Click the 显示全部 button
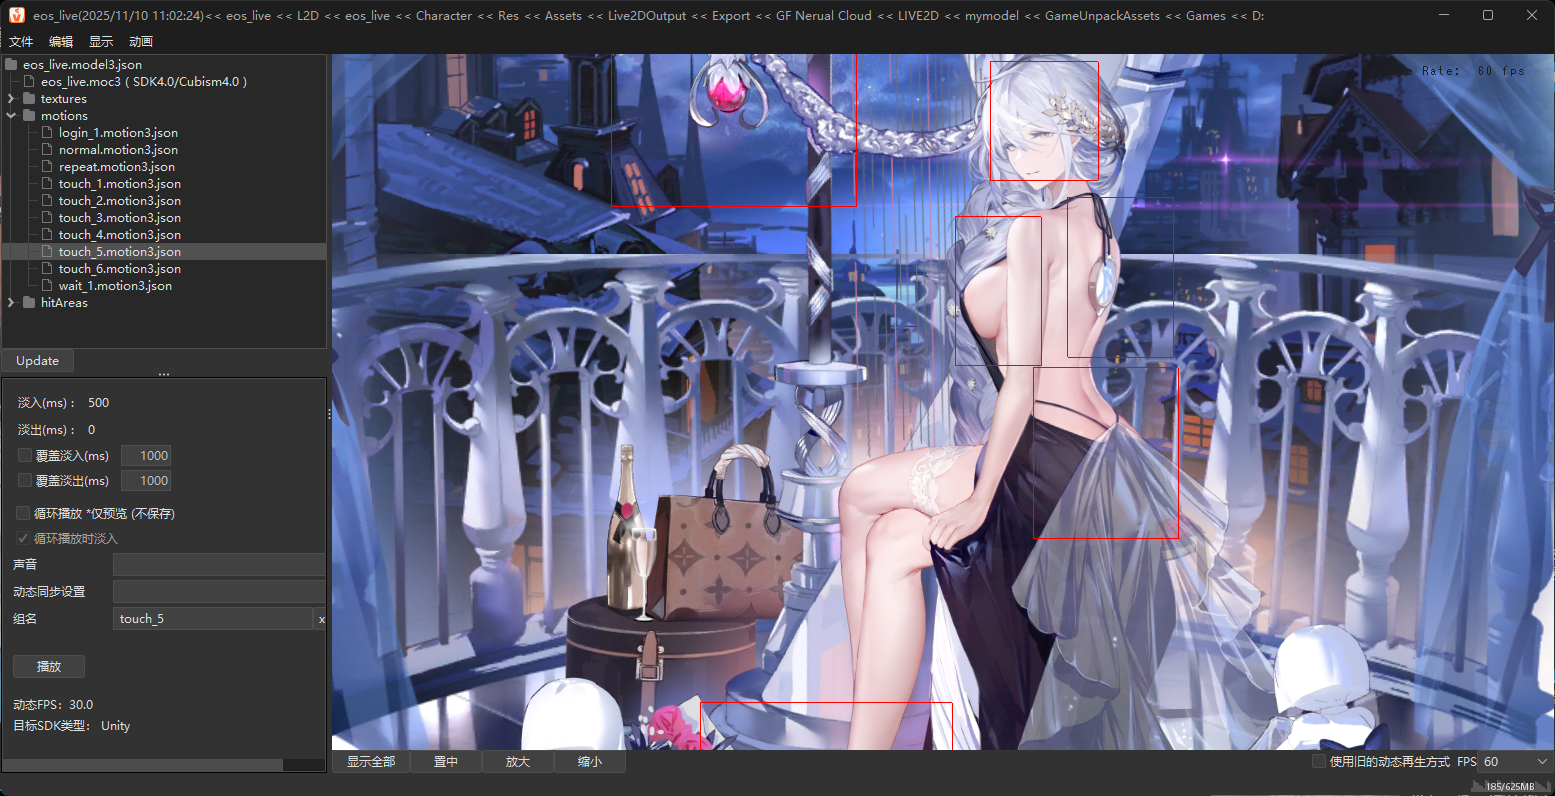The width and height of the screenshot is (1555, 796). (371, 761)
